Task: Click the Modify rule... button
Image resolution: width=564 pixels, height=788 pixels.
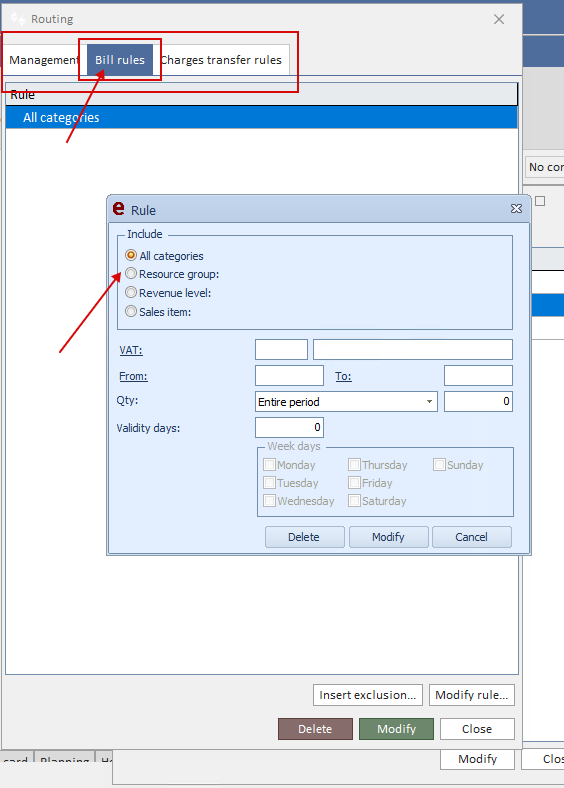Action: [x=472, y=695]
